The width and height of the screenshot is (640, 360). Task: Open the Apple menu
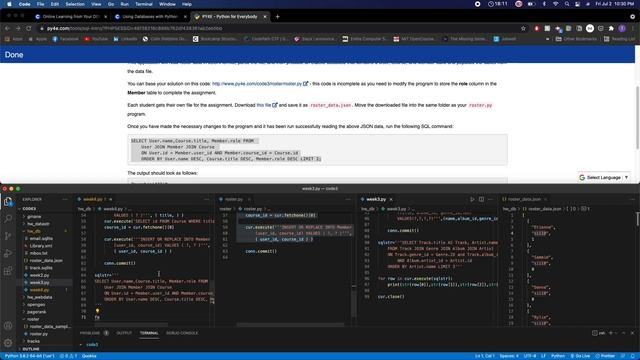pos(9,4)
